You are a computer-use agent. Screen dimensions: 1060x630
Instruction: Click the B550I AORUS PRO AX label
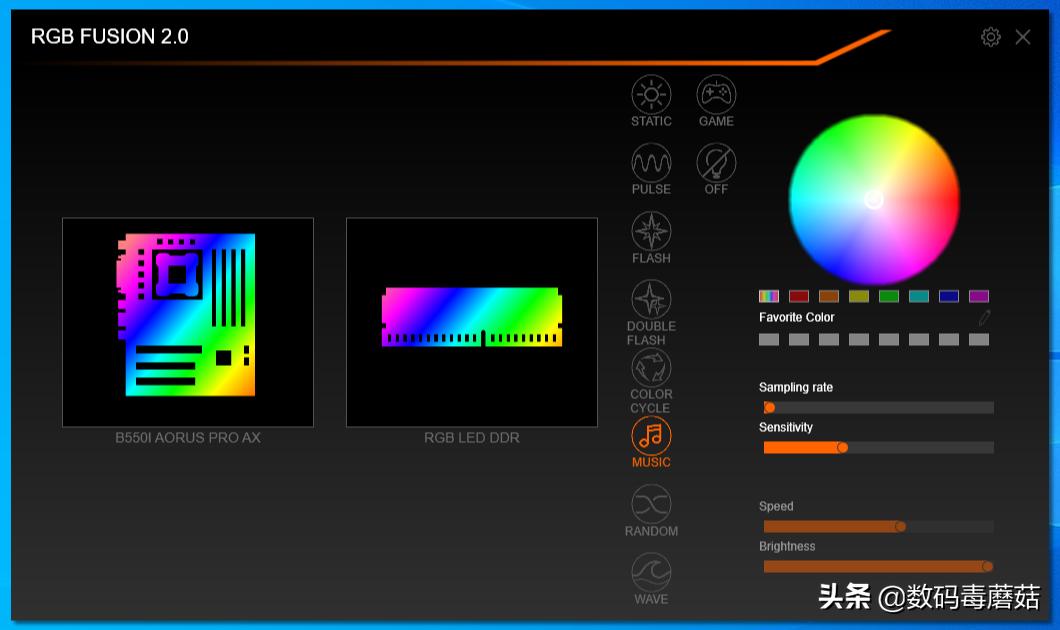[x=188, y=438]
